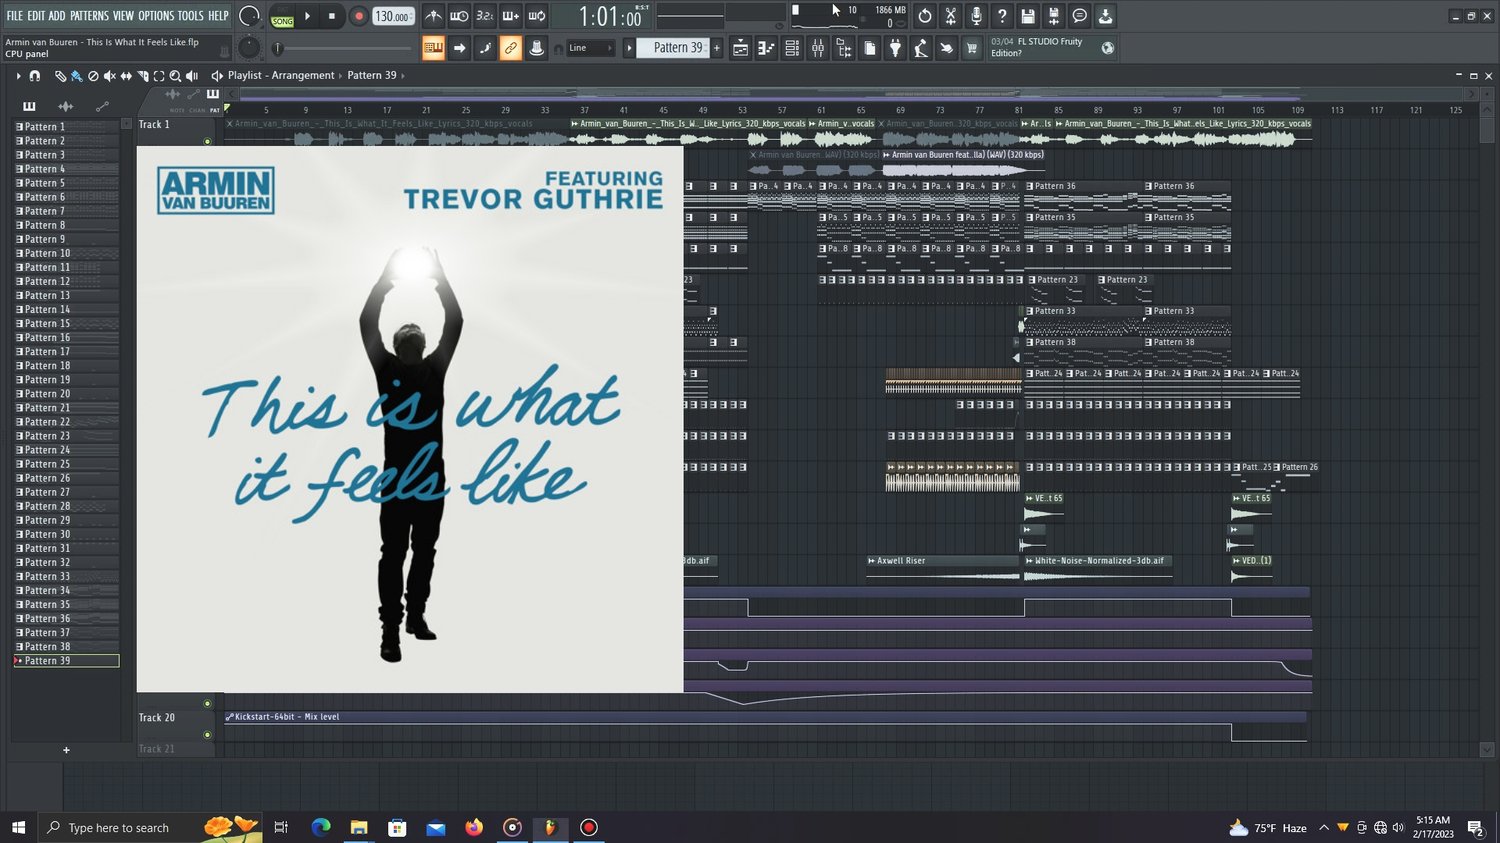Stop playback with the Stop button
Viewport: 1500px width, 843px height.
click(332, 16)
